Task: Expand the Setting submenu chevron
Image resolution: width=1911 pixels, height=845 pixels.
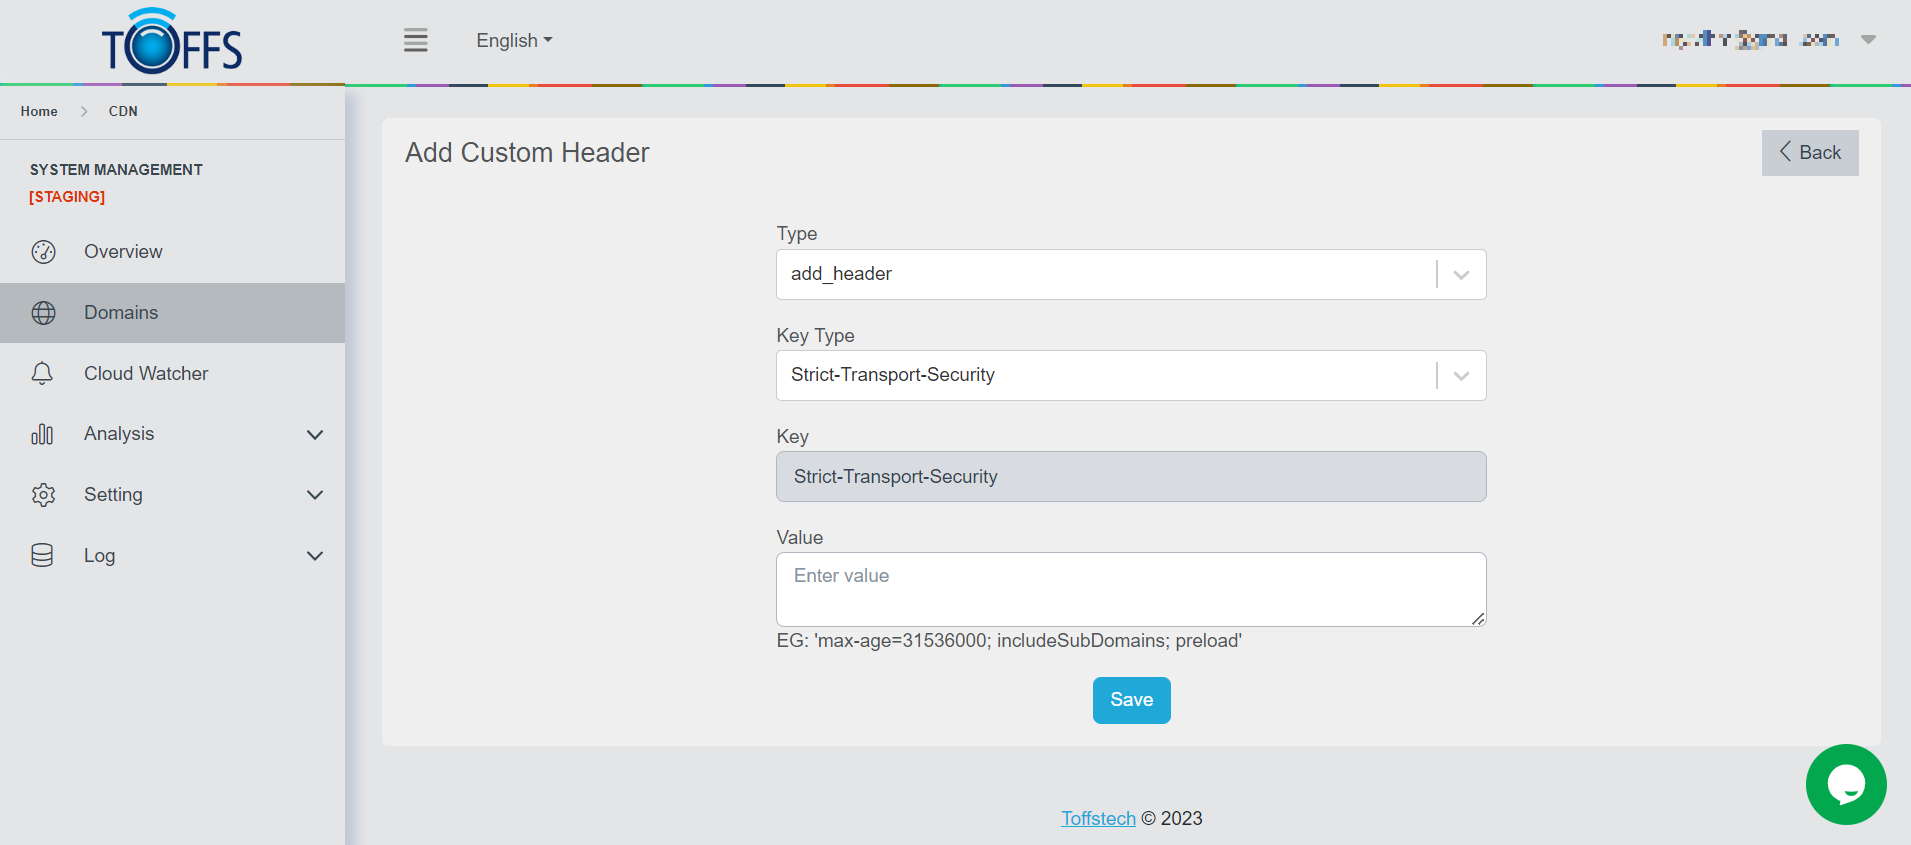Action: pos(315,495)
